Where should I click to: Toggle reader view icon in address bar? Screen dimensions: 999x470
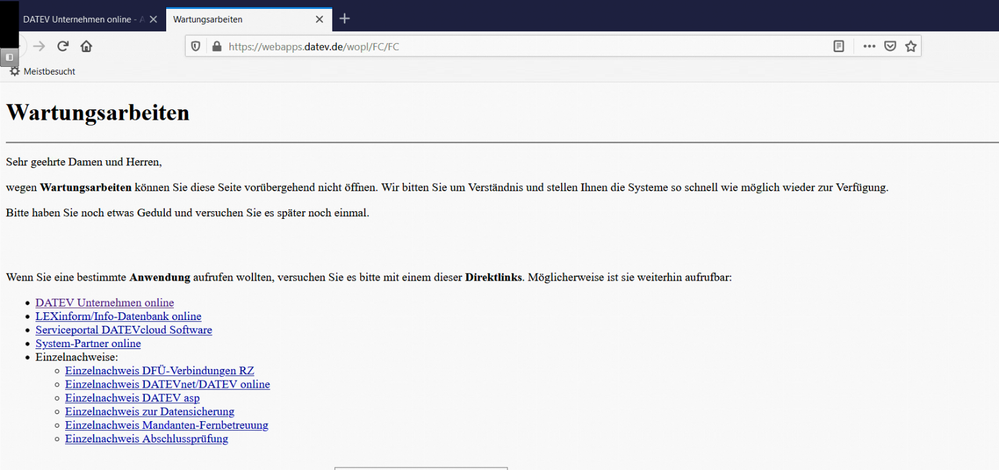[839, 46]
